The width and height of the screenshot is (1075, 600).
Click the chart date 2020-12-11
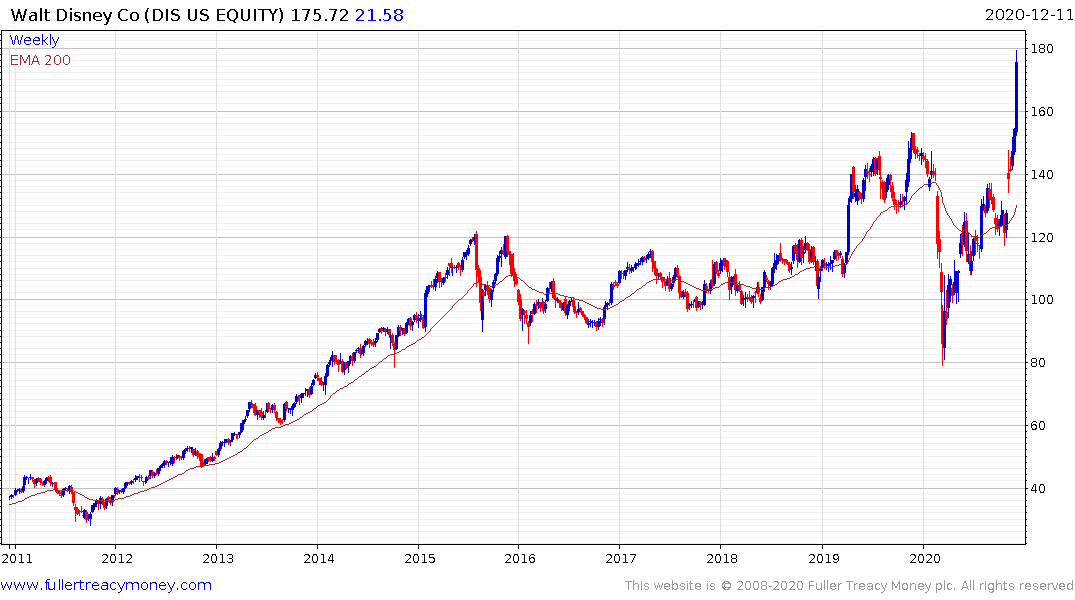(1028, 14)
